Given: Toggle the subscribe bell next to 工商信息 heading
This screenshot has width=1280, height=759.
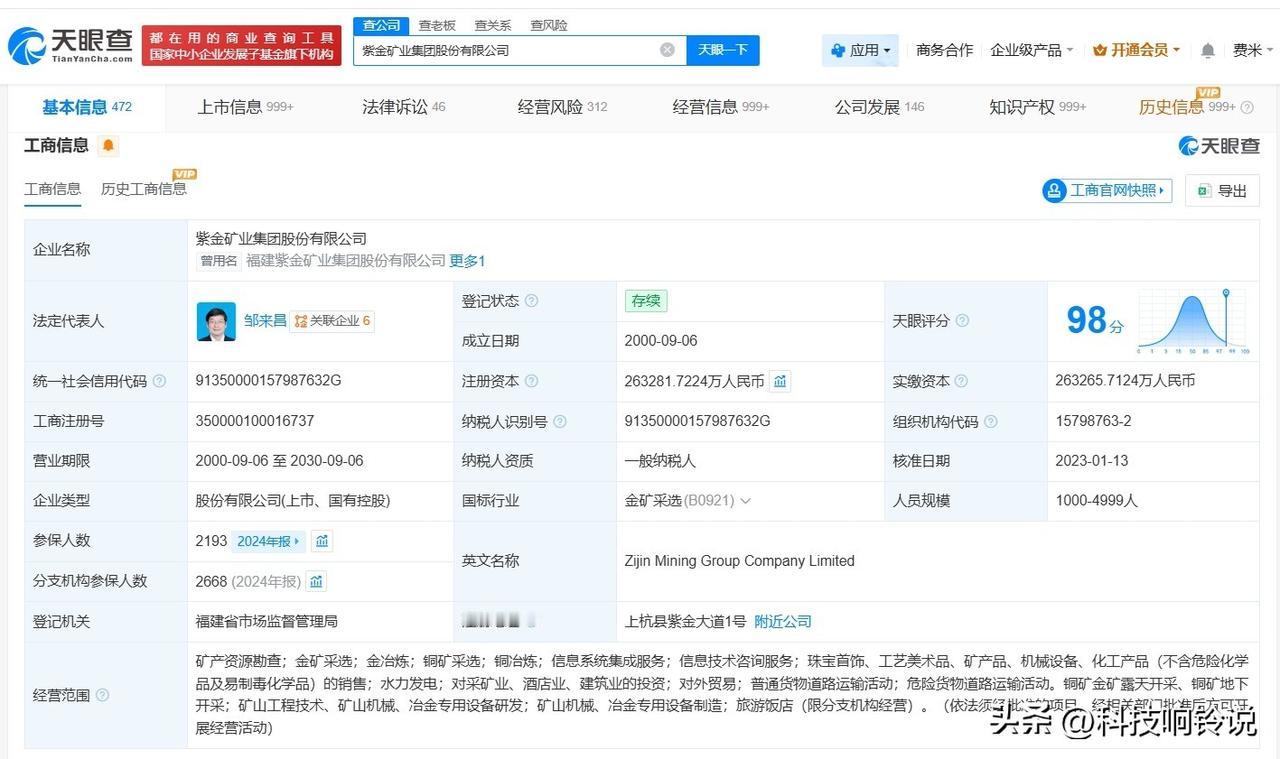Looking at the screenshot, I should pyautogui.click(x=108, y=145).
